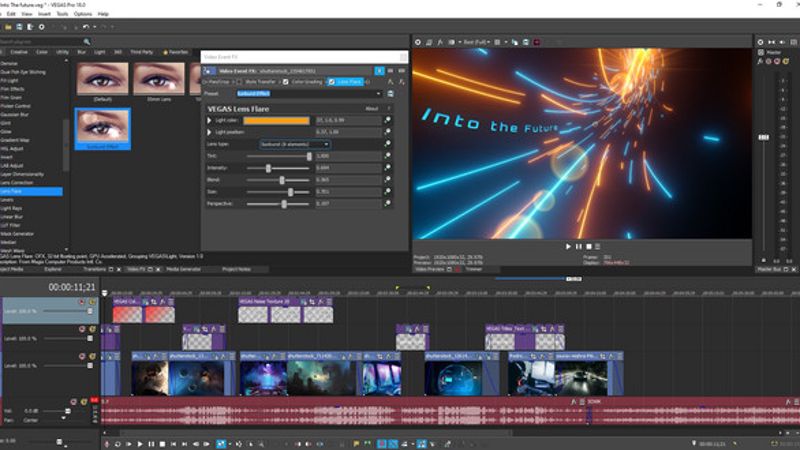Viewport: 800px width, 450px height.
Task: Open the preview quality Best (Full) dropdown
Action: coord(477,42)
